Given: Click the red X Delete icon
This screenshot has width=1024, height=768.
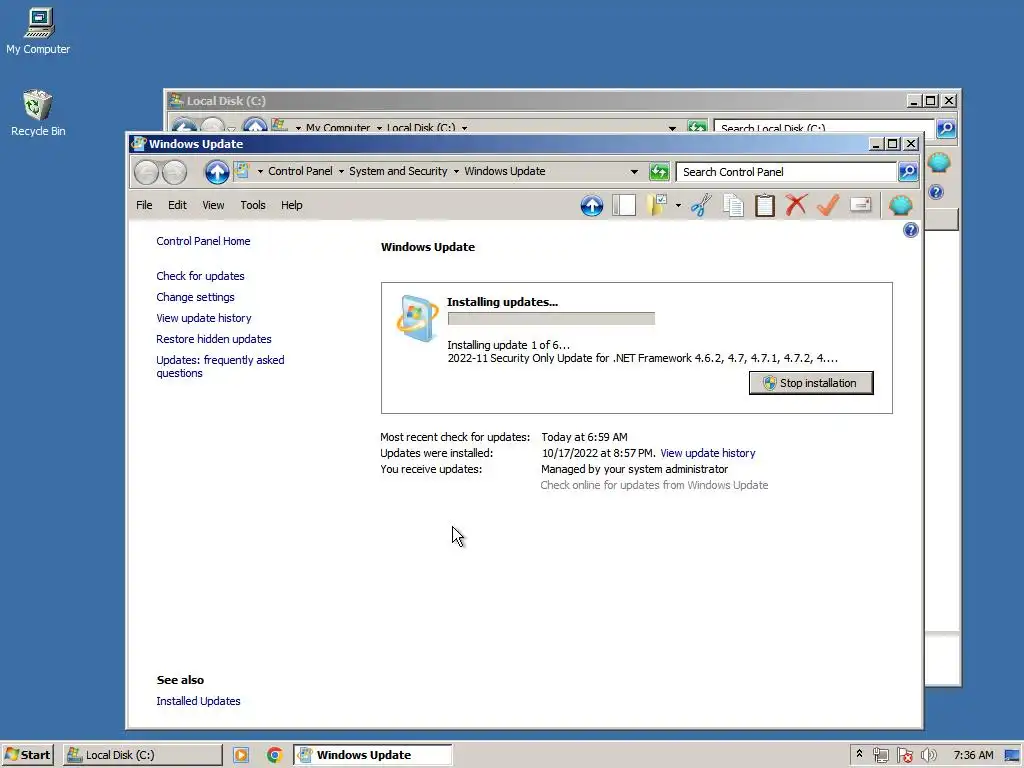Looking at the screenshot, I should pyautogui.click(x=796, y=205).
